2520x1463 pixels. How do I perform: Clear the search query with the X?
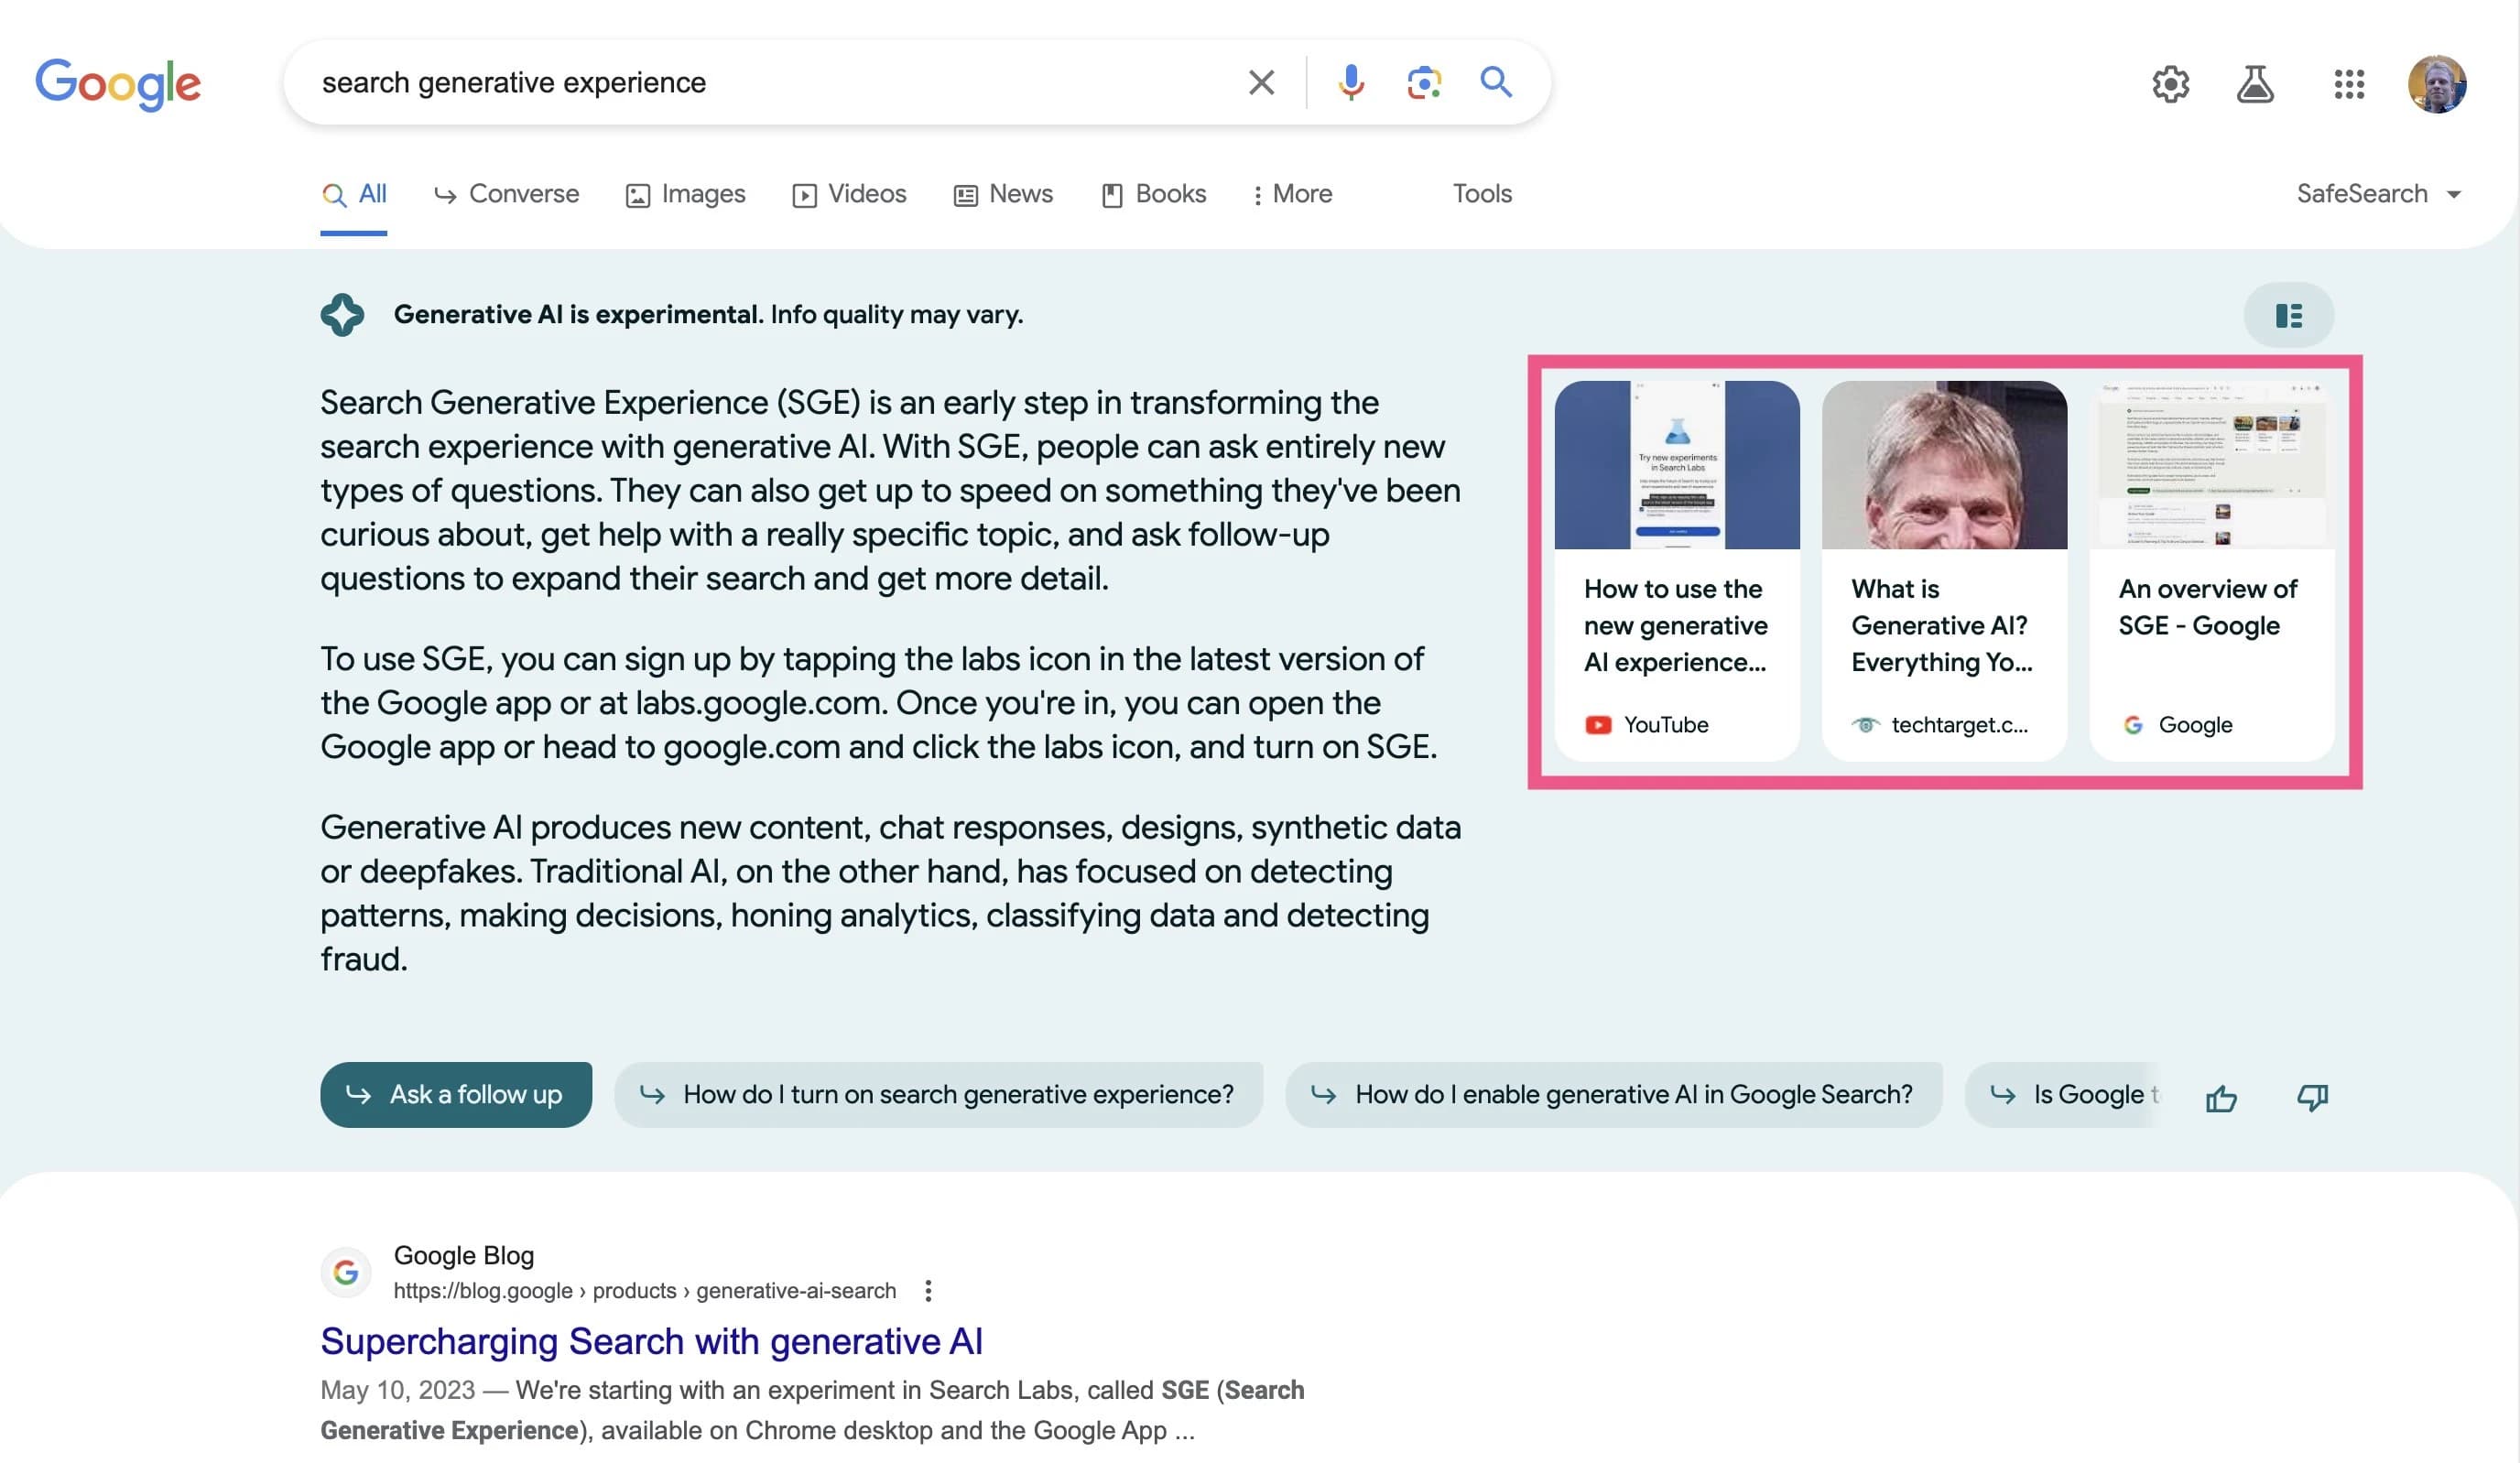tap(1261, 82)
